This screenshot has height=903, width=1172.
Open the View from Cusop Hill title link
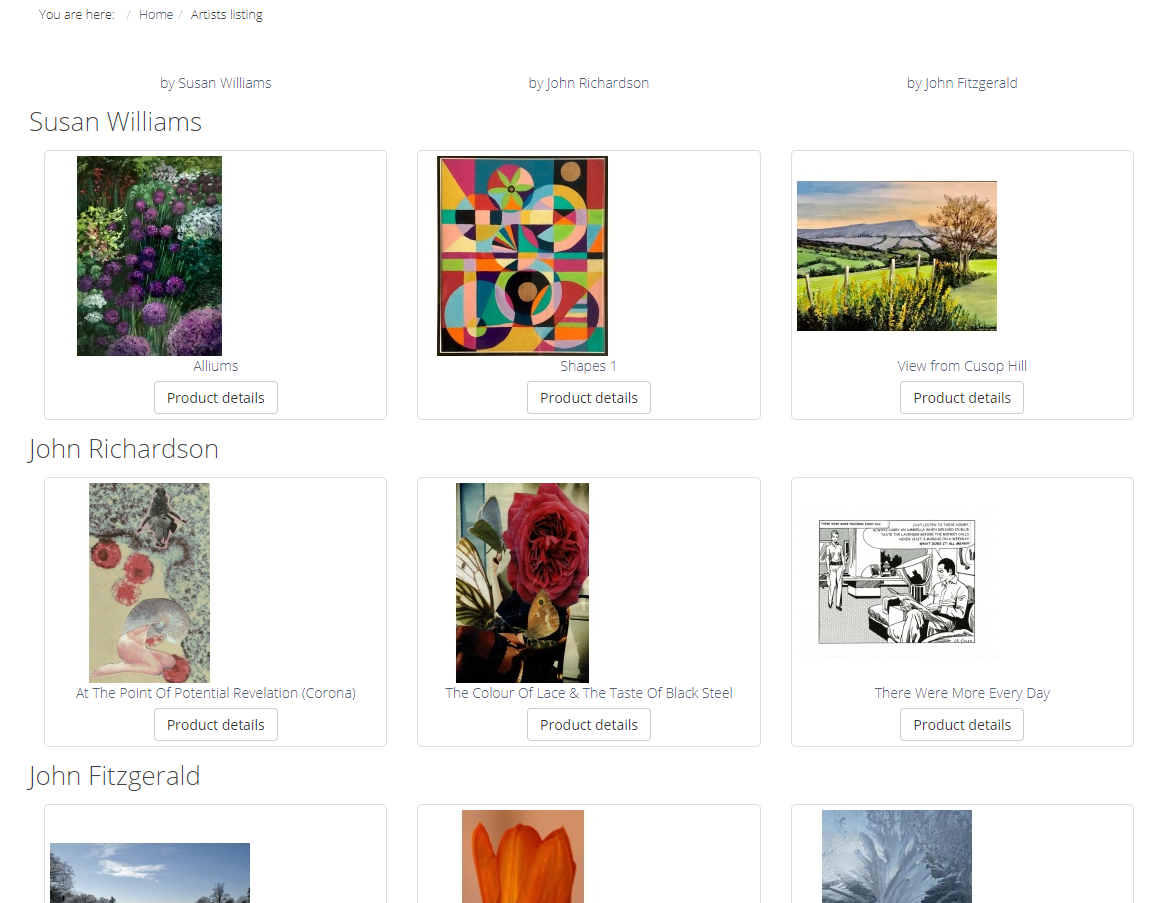click(x=962, y=366)
